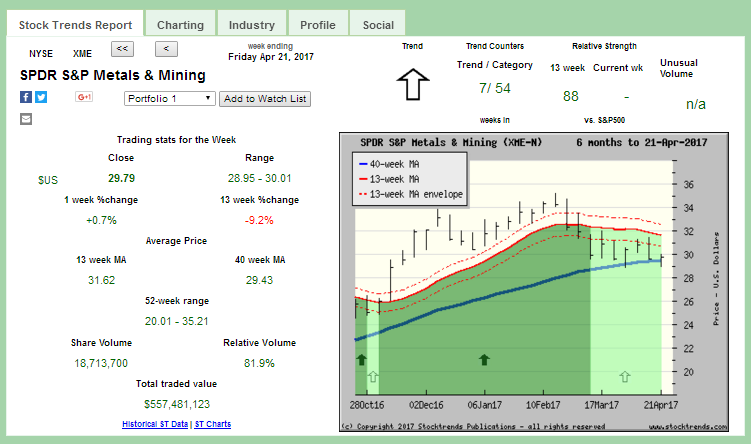
Task: Click the 40-week MA legend entry
Action: pyautogui.click(x=389, y=164)
